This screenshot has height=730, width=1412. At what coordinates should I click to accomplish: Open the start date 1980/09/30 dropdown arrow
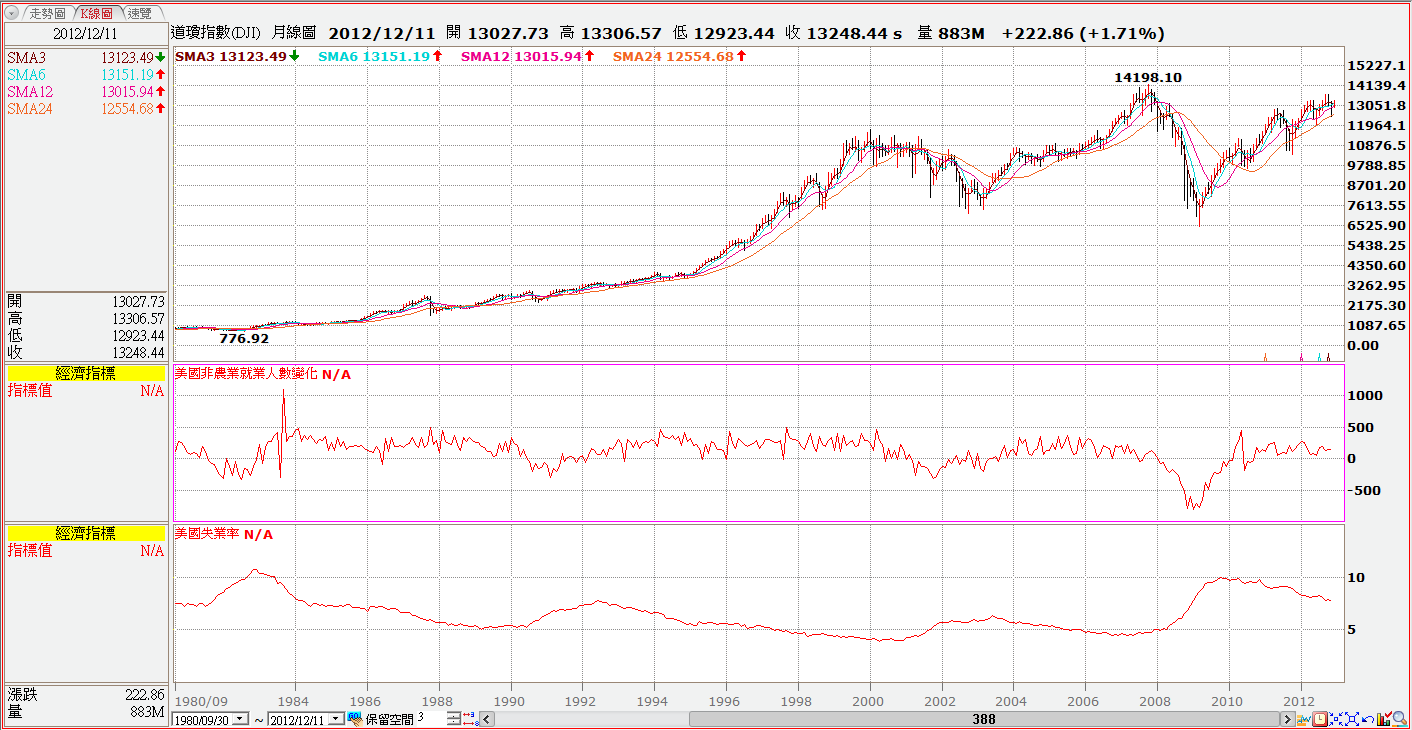tap(241, 719)
